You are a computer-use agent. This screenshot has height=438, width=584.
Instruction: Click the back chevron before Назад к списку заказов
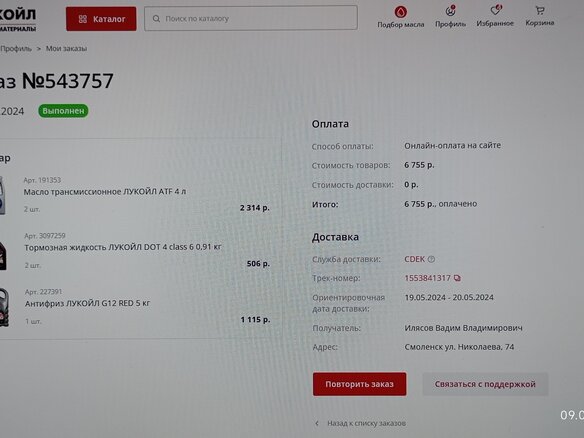317,423
